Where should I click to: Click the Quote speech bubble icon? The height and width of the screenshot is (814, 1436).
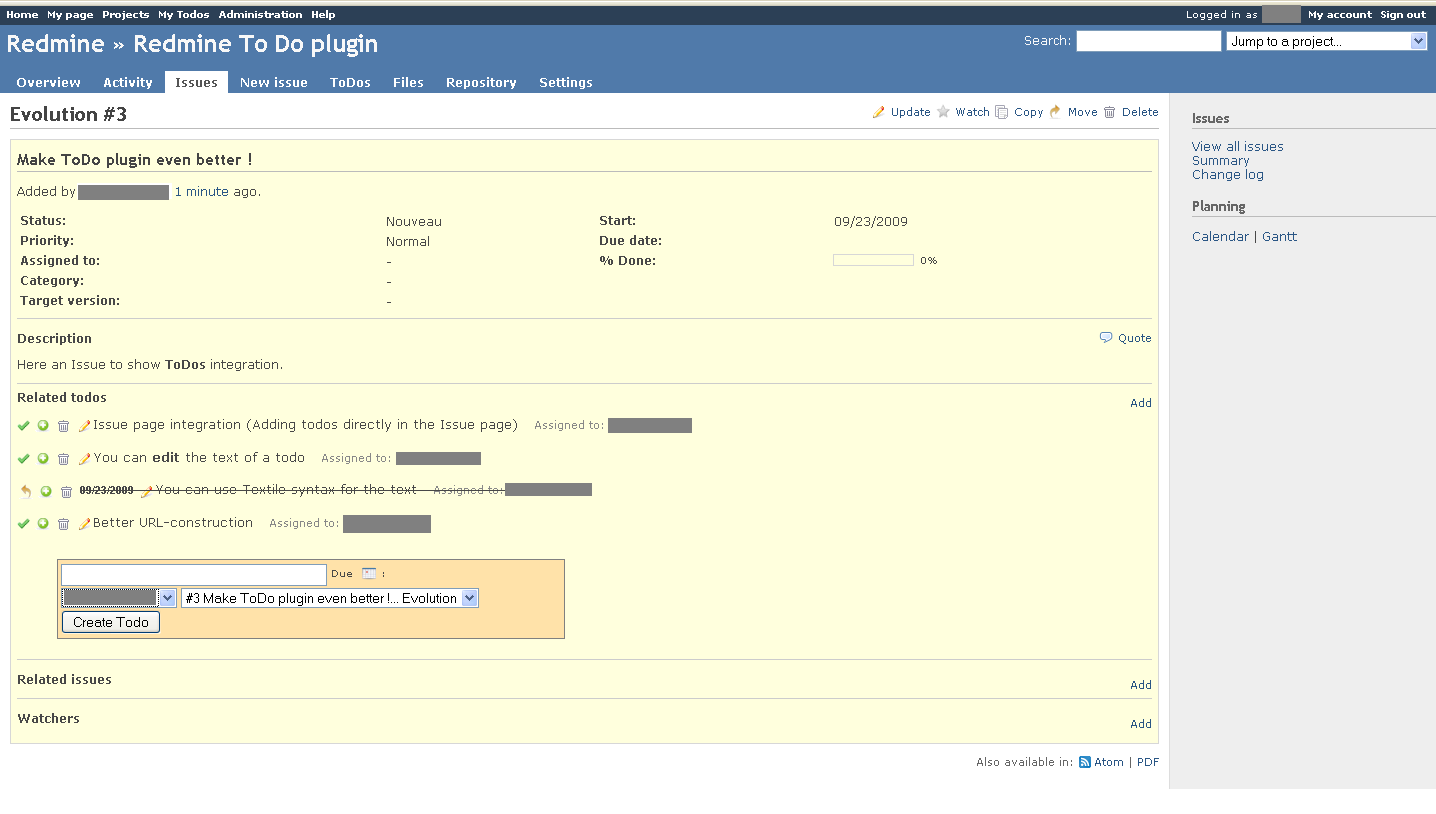click(1106, 338)
